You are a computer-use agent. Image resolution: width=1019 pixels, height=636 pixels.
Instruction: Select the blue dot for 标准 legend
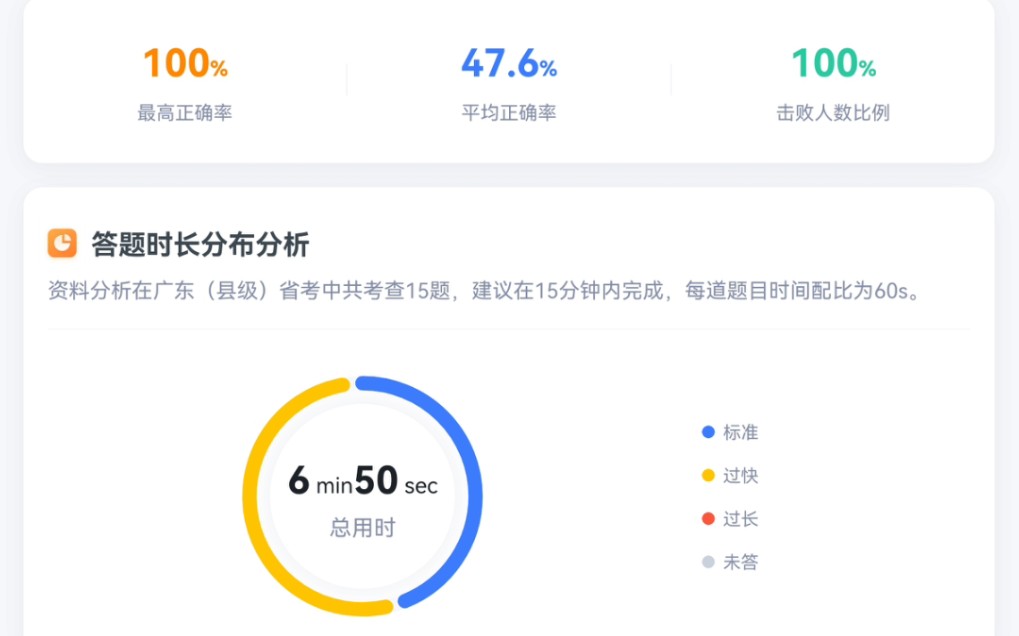pyautogui.click(x=709, y=432)
